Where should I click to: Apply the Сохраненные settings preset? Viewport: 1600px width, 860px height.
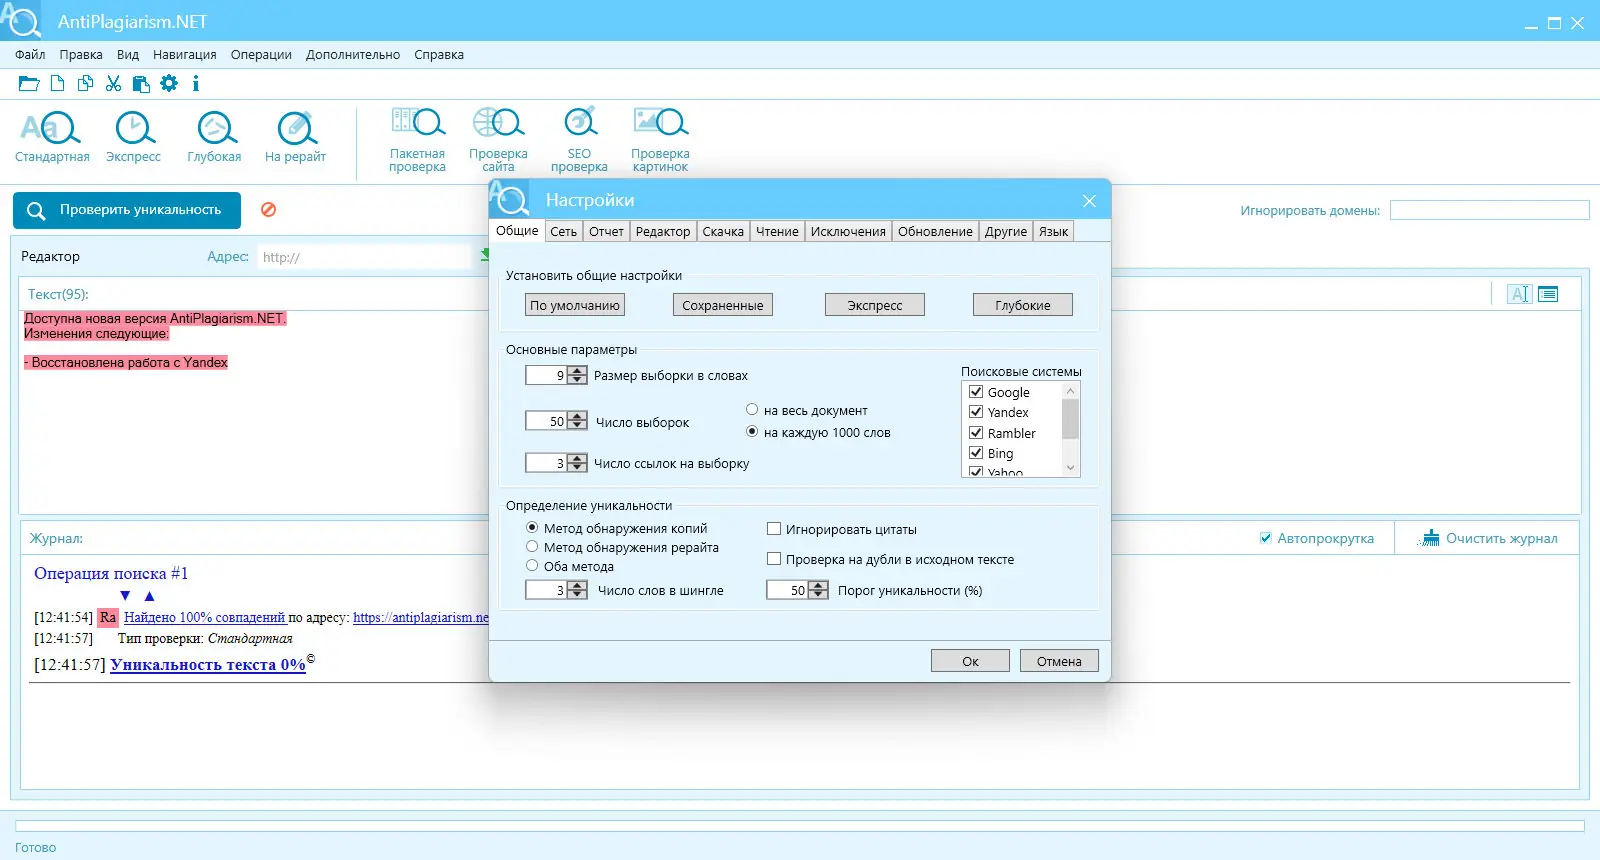(723, 305)
